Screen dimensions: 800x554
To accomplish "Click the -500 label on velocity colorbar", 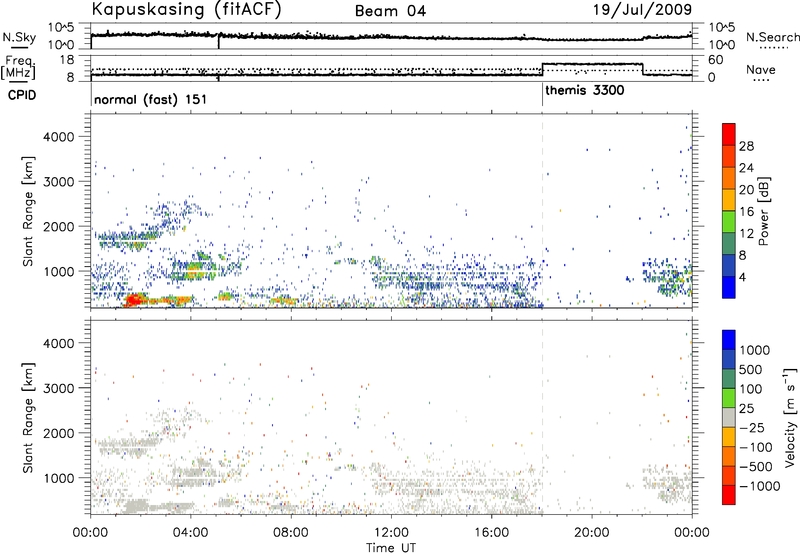I will (755, 466).
